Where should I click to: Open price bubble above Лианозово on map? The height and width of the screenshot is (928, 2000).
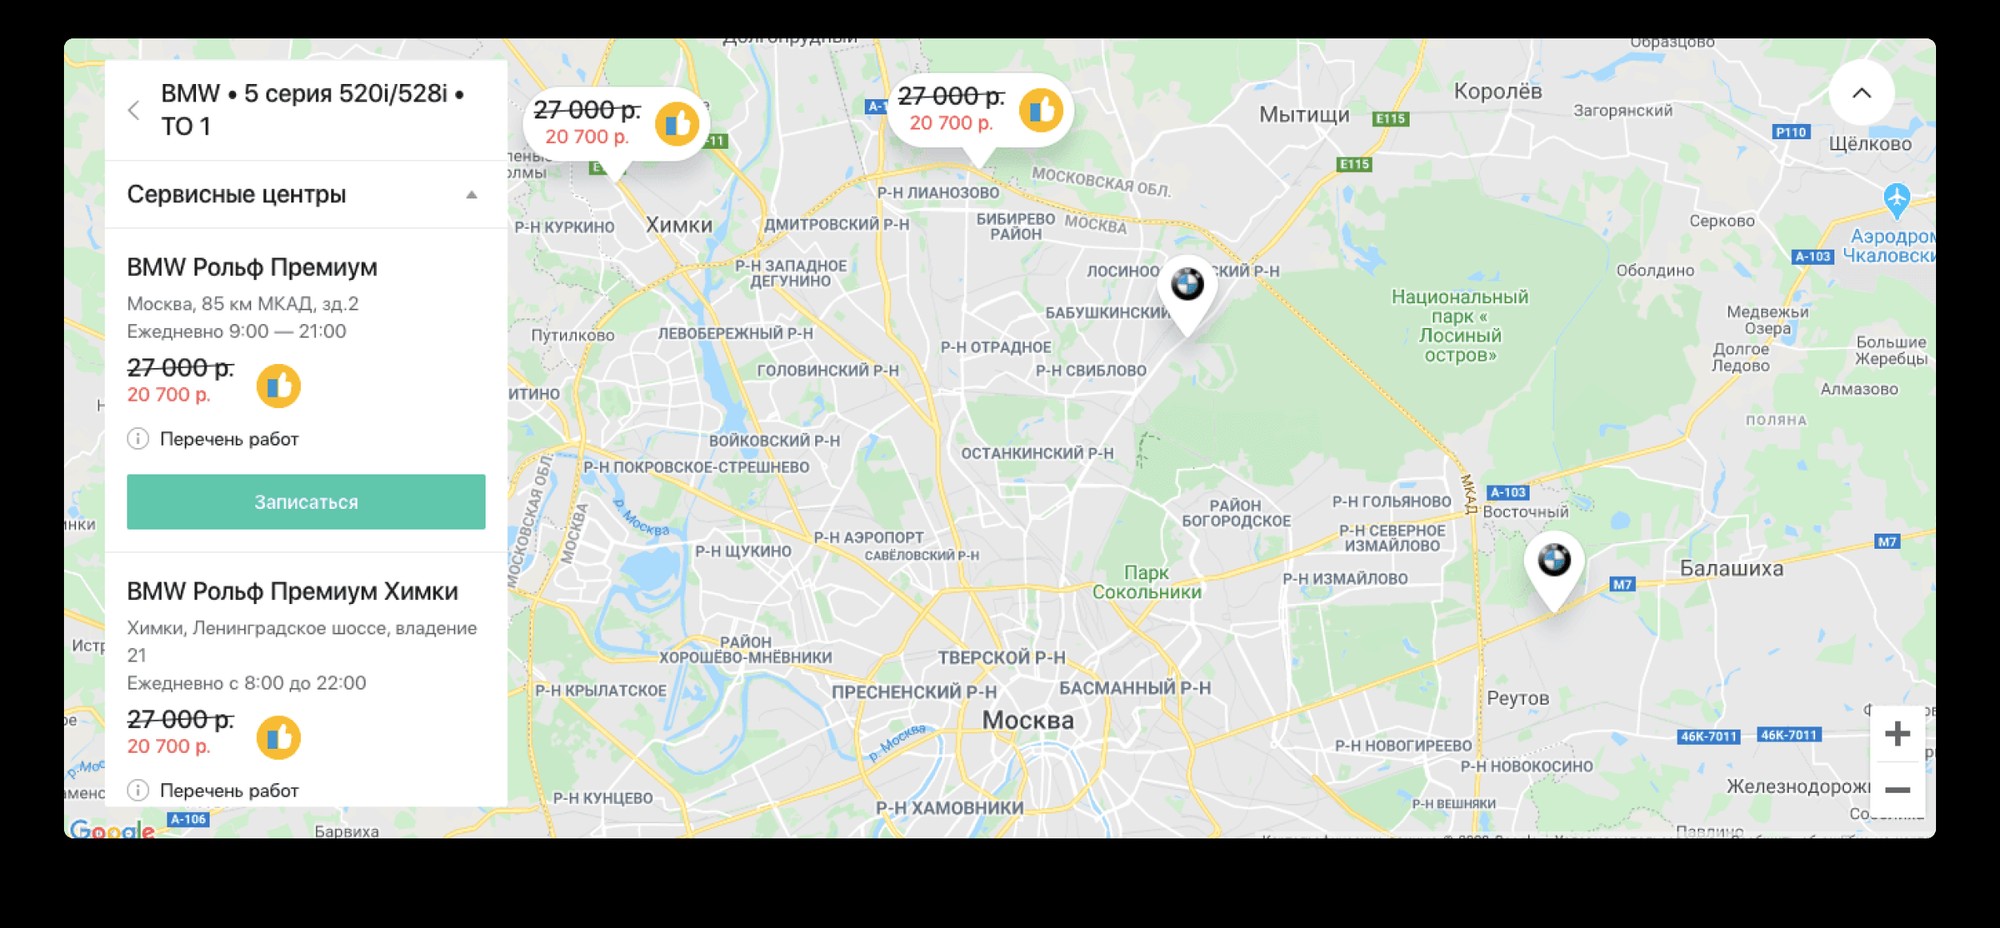coord(980,111)
